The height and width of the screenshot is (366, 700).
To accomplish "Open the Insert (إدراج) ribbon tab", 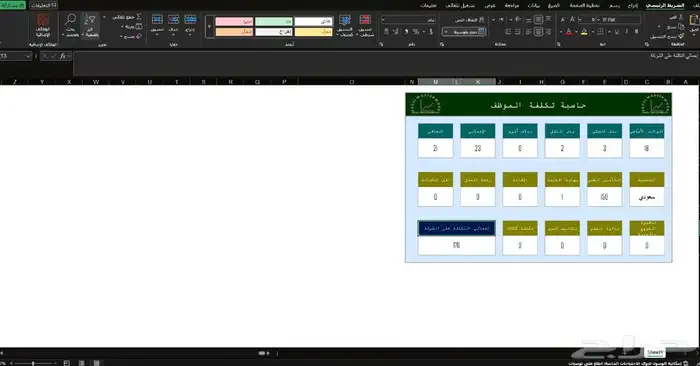I will point(633,5).
